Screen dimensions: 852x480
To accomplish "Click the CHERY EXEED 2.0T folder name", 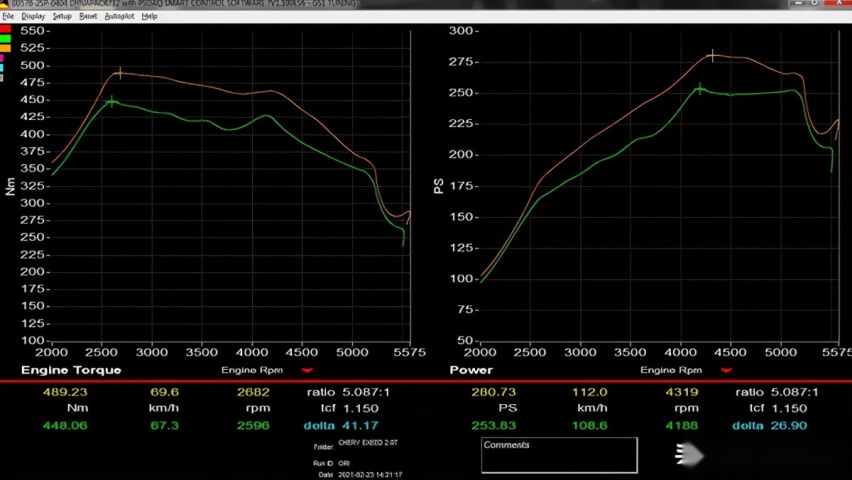I will [x=368, y=442].
